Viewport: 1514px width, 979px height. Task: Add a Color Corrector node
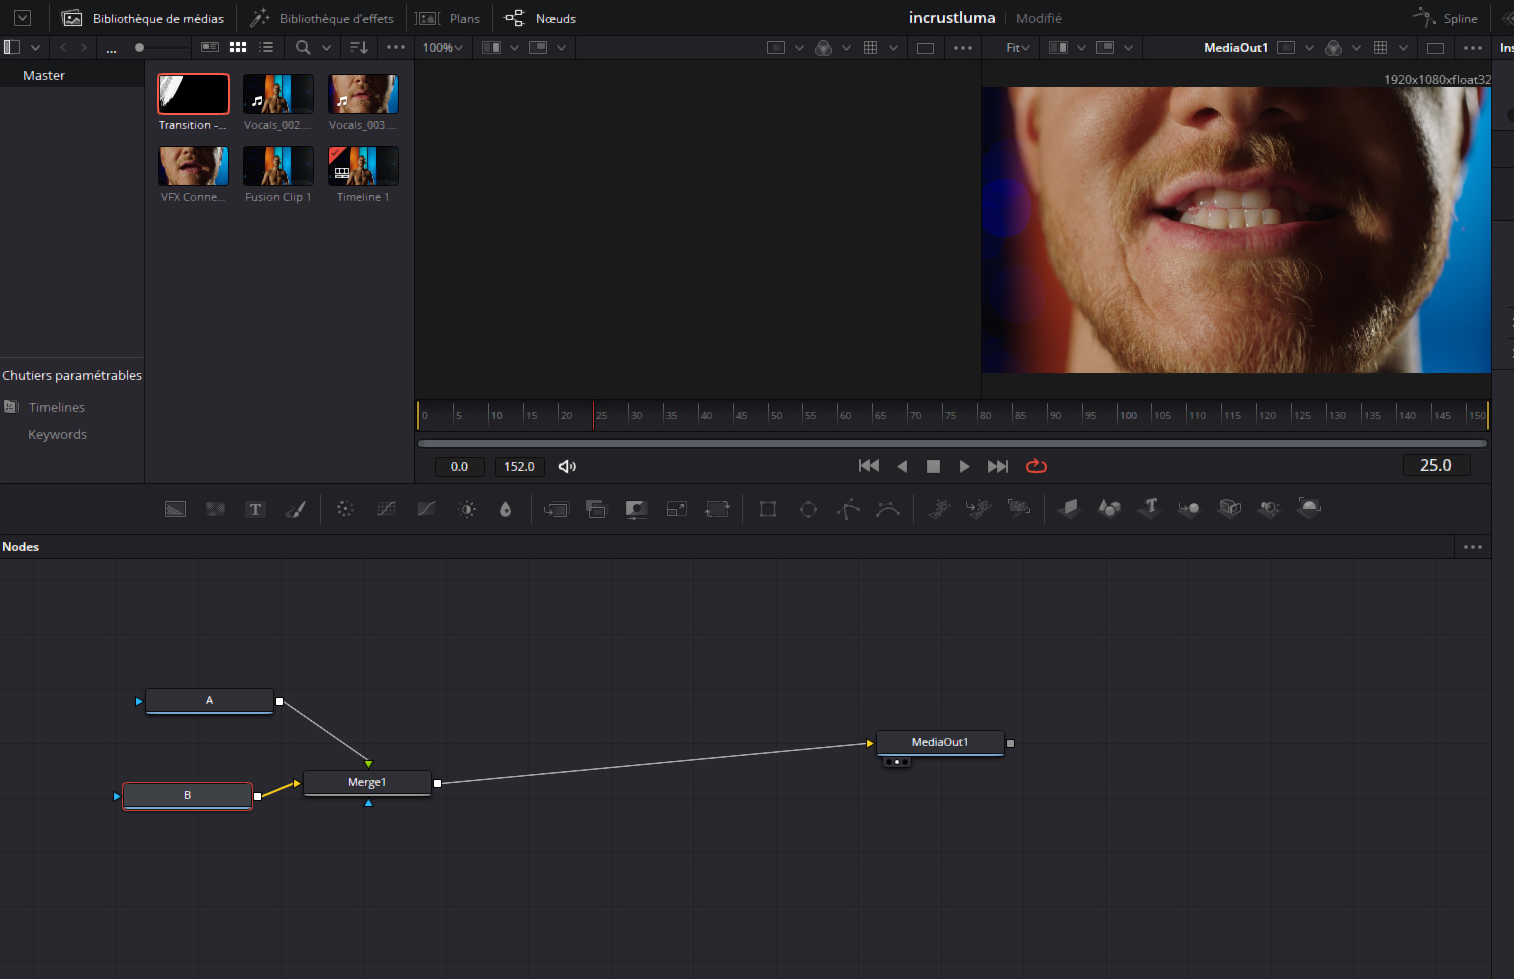[345, 509]
